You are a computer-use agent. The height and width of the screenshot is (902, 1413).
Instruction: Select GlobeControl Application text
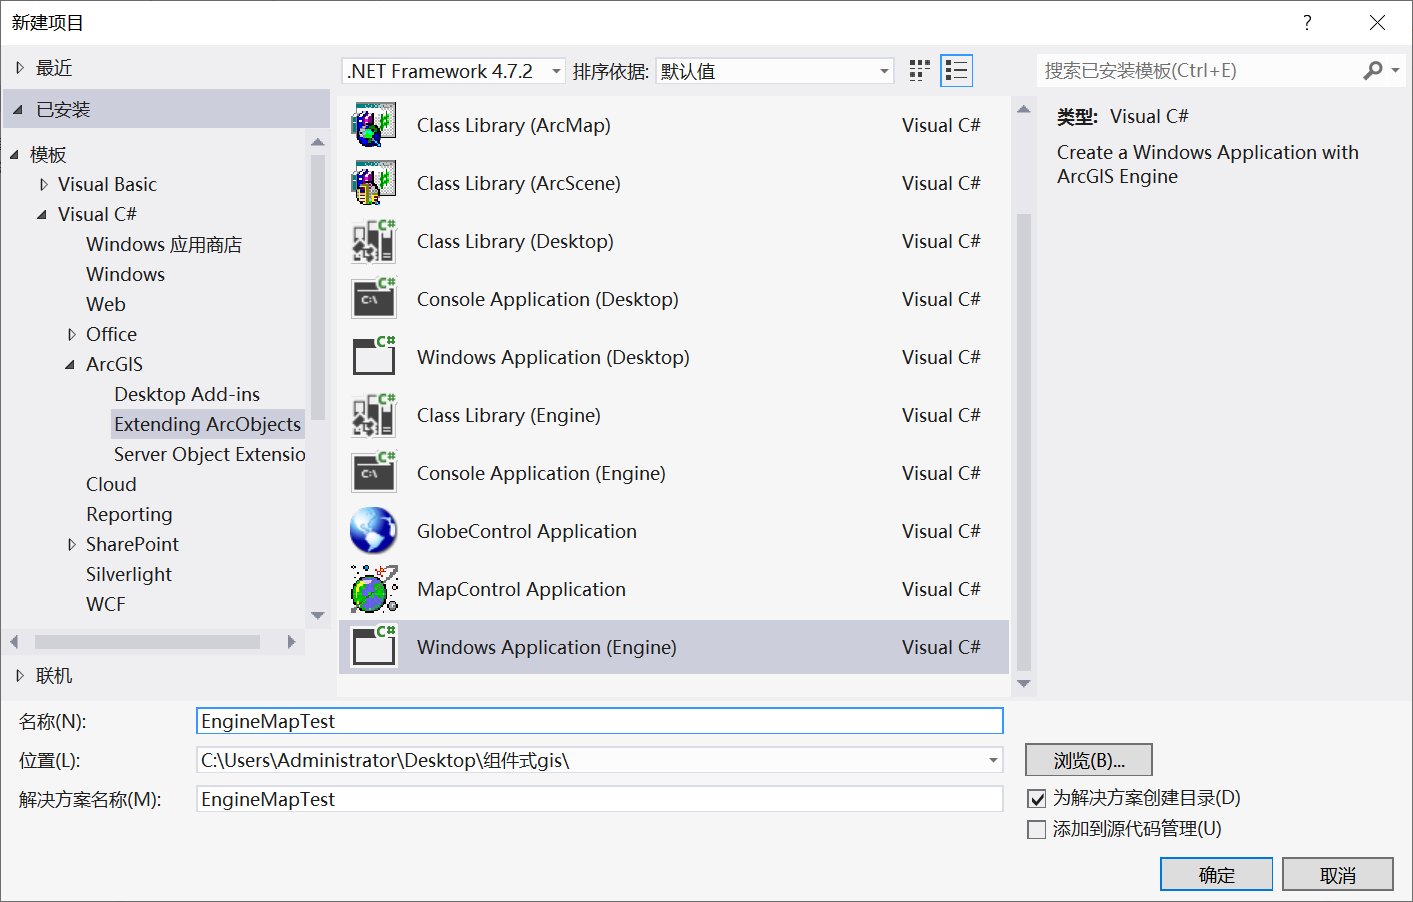[527, 531]
